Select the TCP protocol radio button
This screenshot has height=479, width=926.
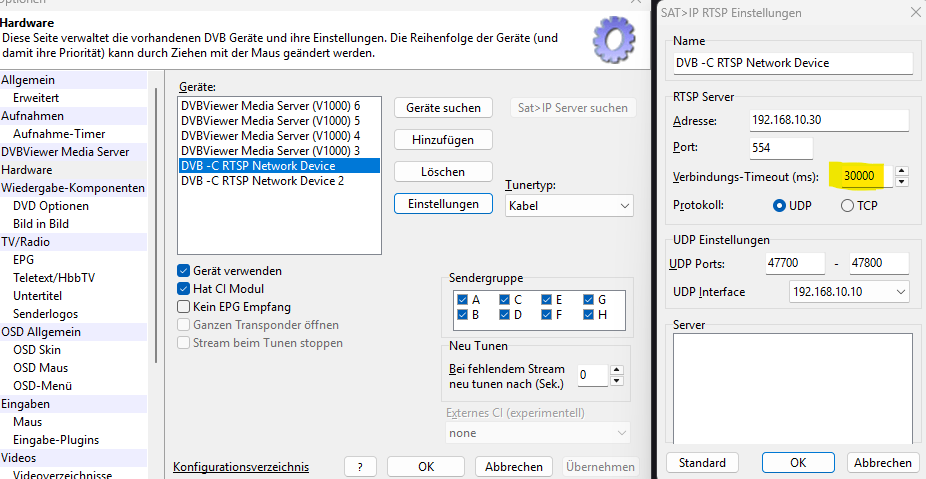[x=847, y=206]
